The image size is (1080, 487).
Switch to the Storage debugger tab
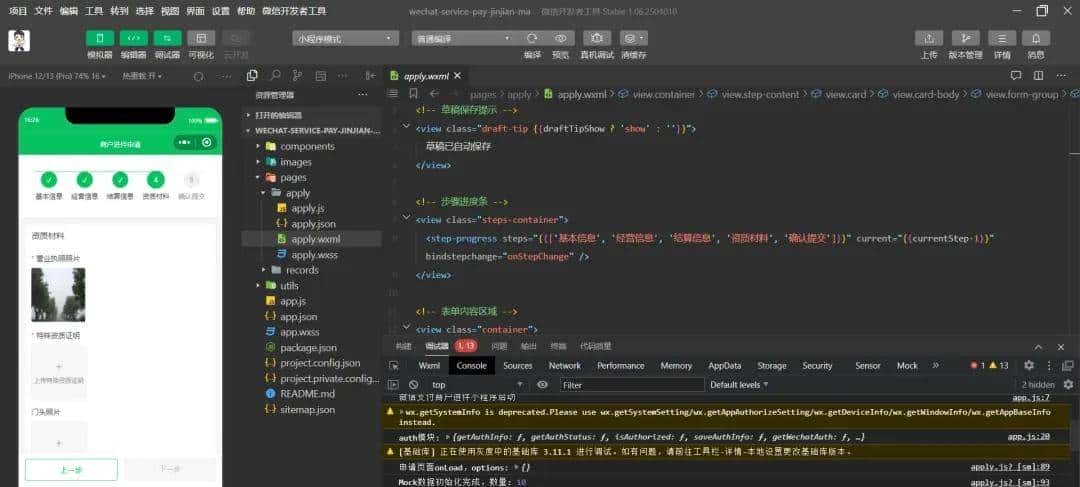pyautogui.click(x=771, y=366)
